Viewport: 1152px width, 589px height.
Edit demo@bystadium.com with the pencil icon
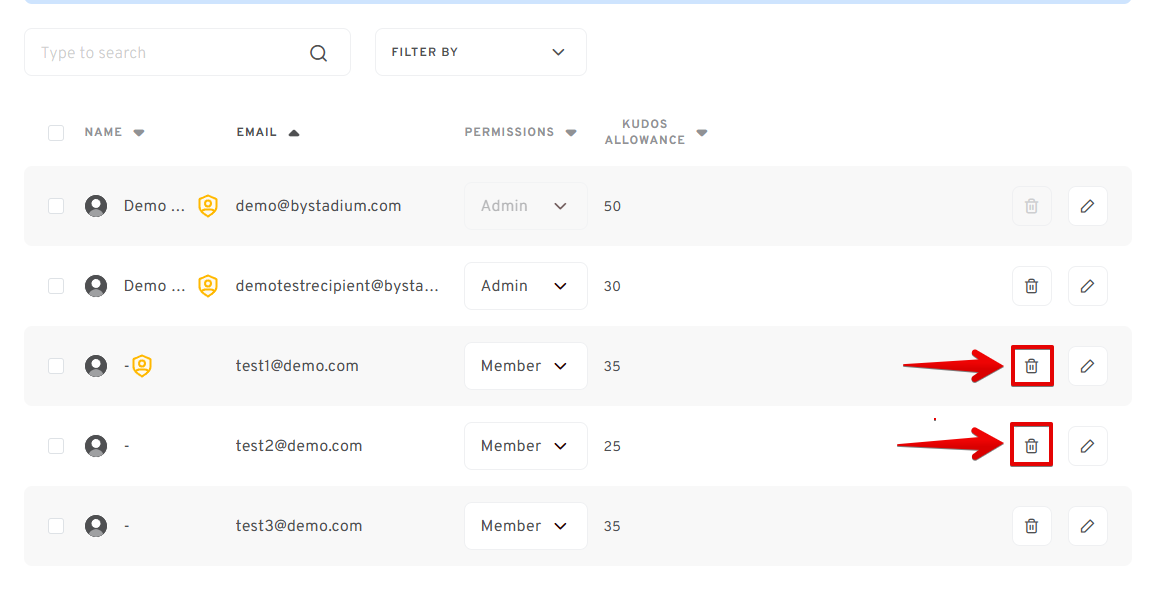pyautogui.click(x=1087, y=206)
